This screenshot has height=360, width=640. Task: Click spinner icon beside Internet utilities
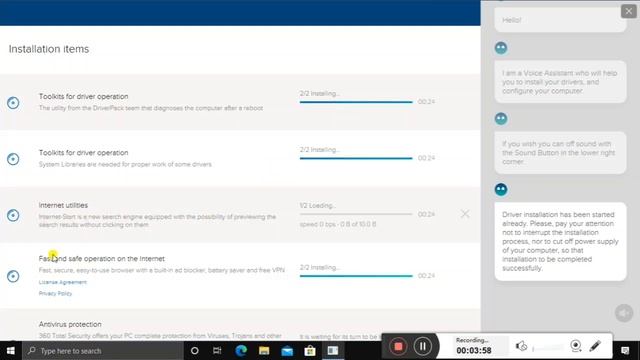[x=13, y=215]
